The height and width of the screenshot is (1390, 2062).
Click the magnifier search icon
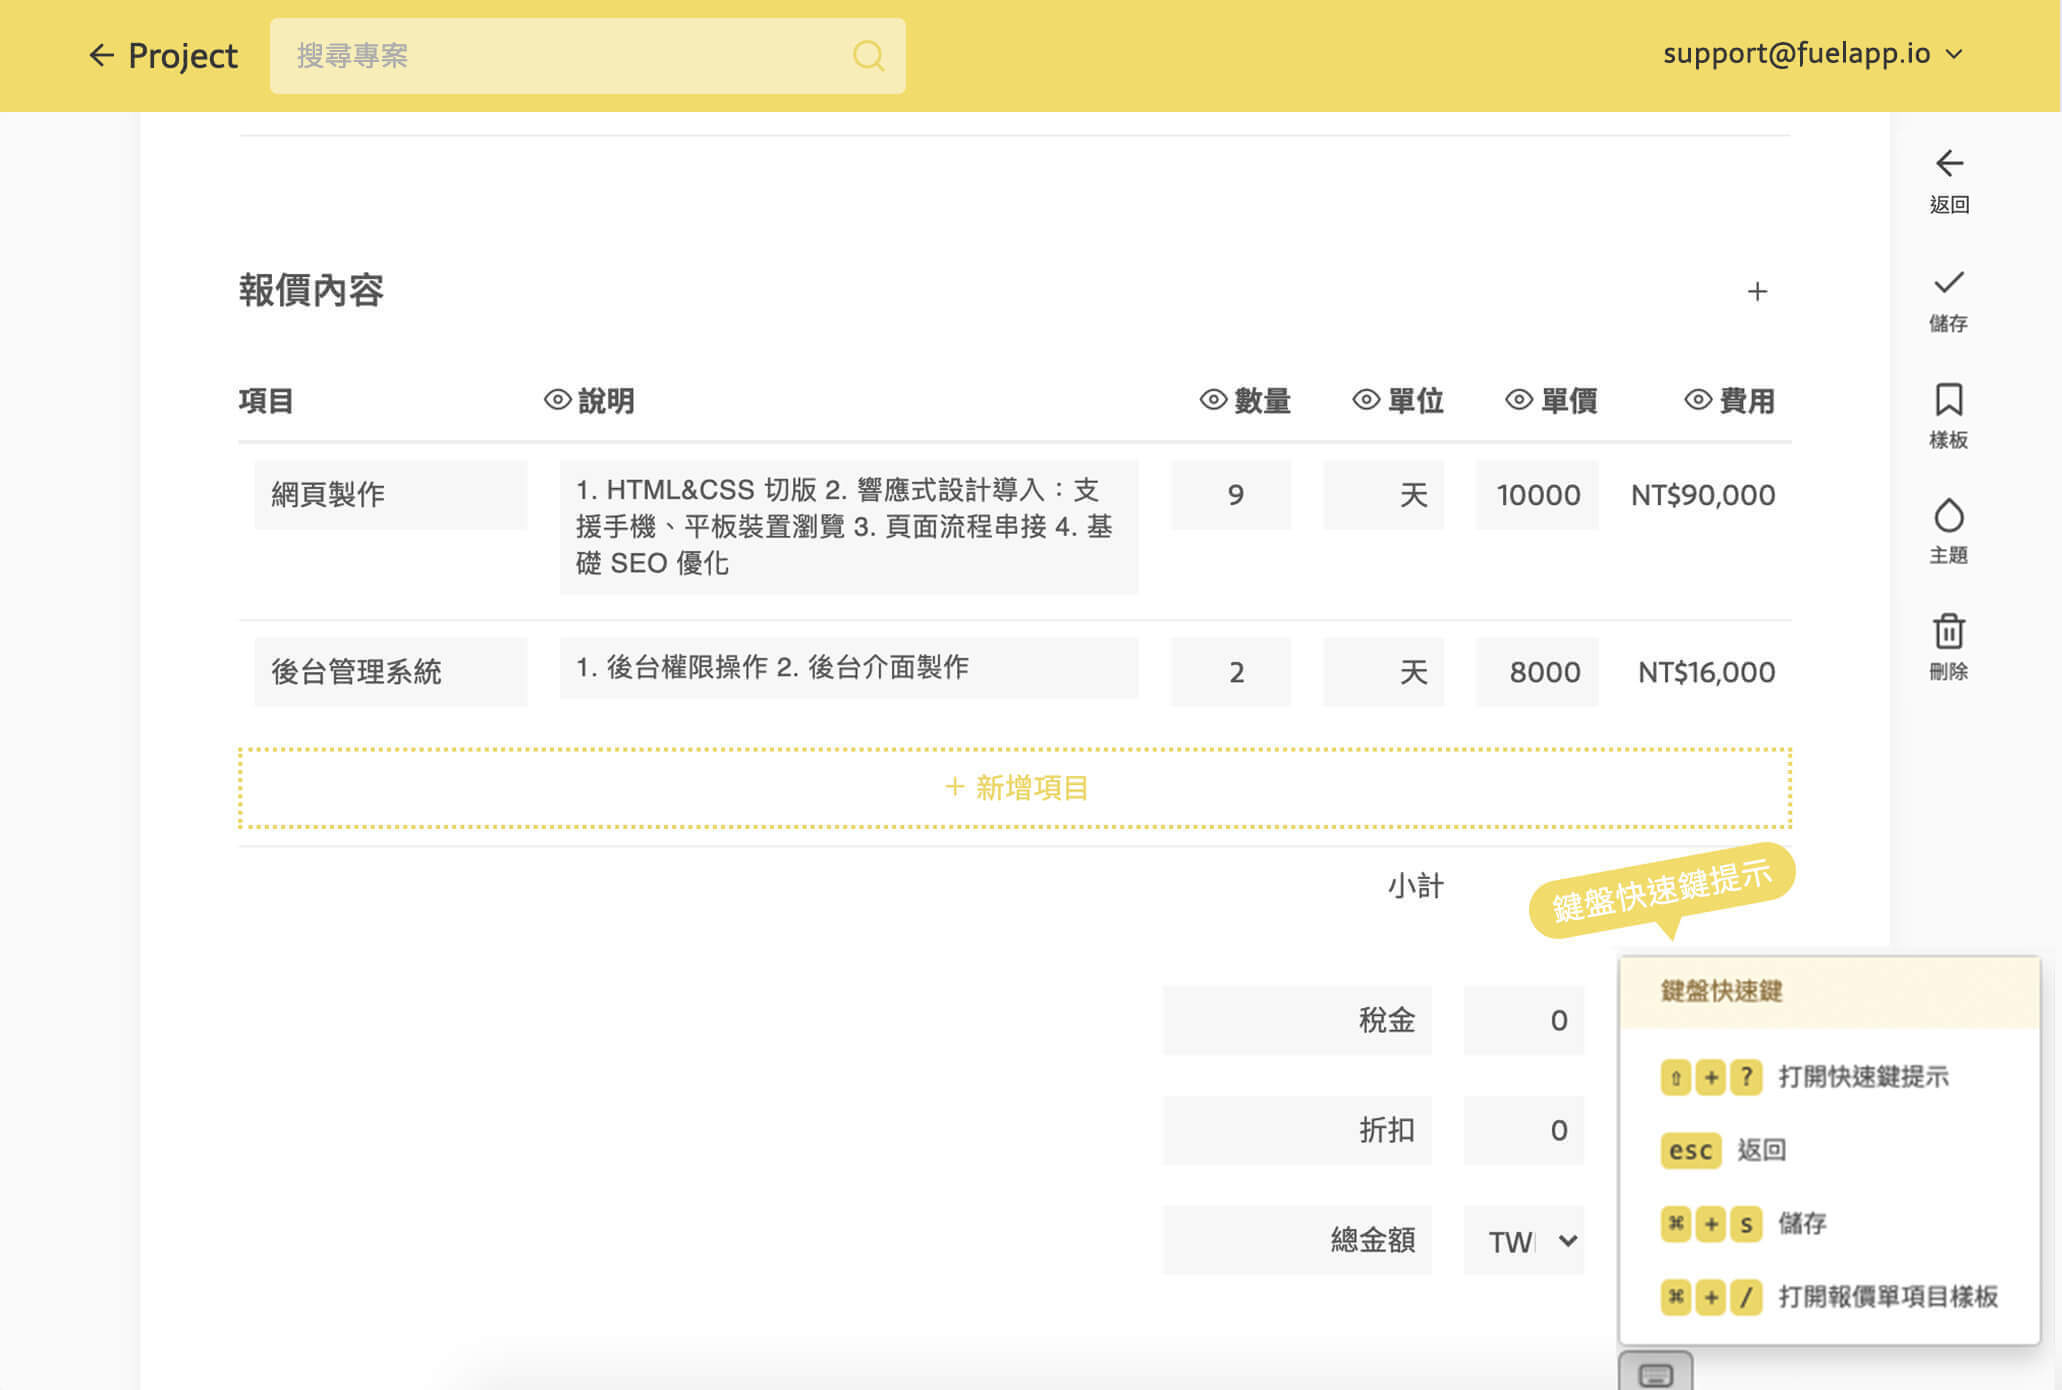[867, 56]
